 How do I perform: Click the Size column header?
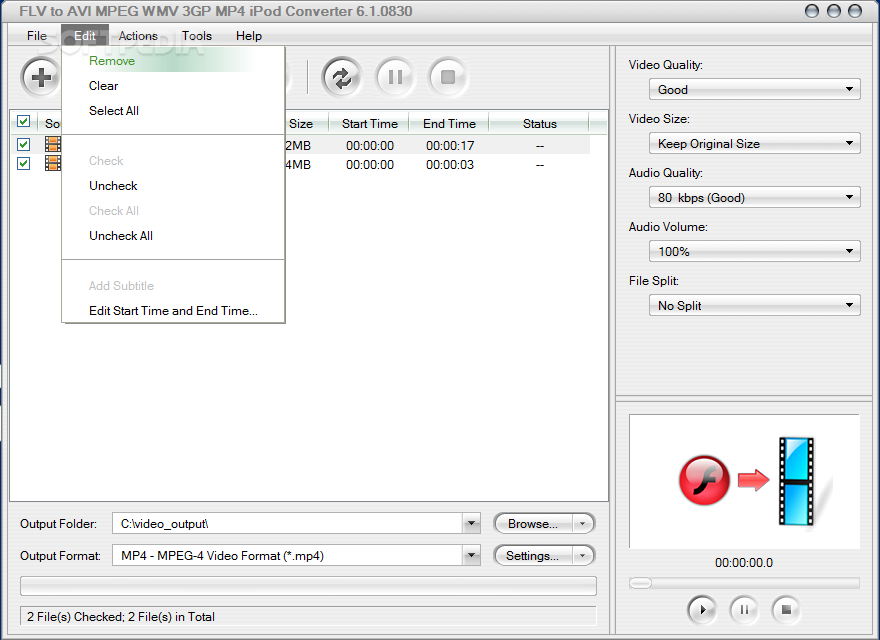(x=301, y=124)
